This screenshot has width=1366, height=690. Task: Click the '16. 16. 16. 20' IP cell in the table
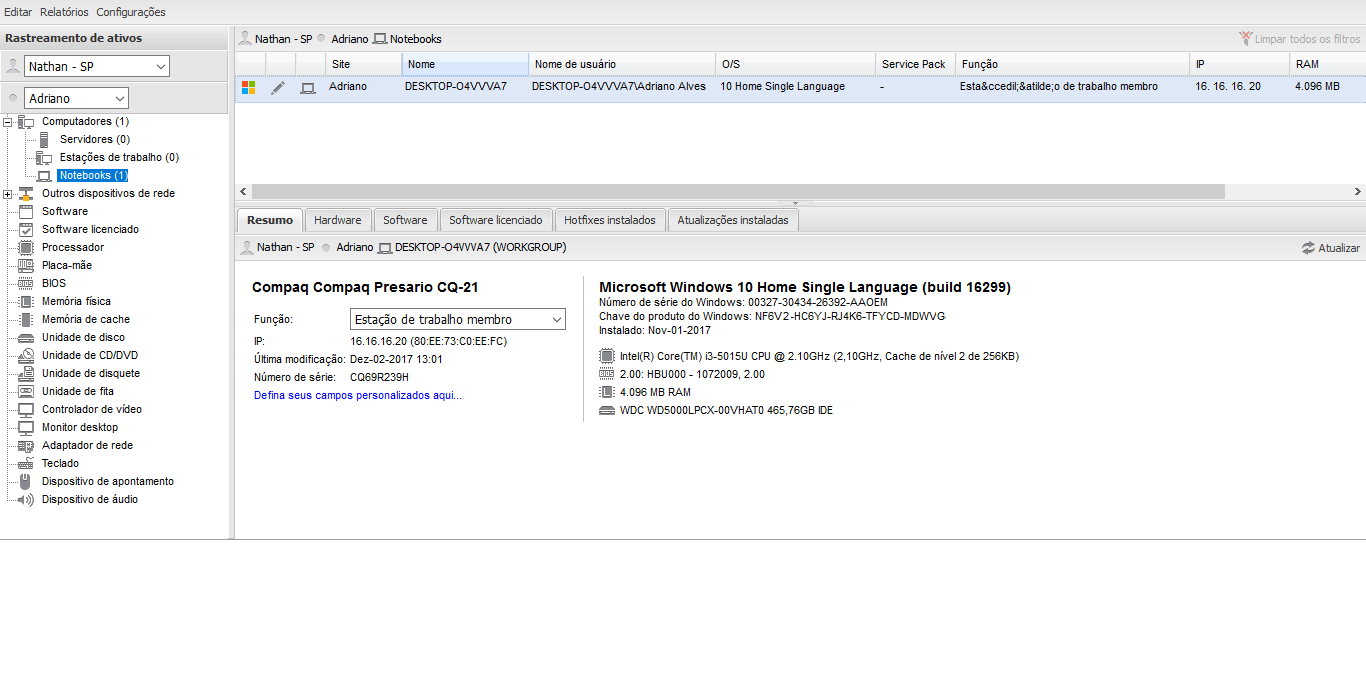pos(1228,87)
